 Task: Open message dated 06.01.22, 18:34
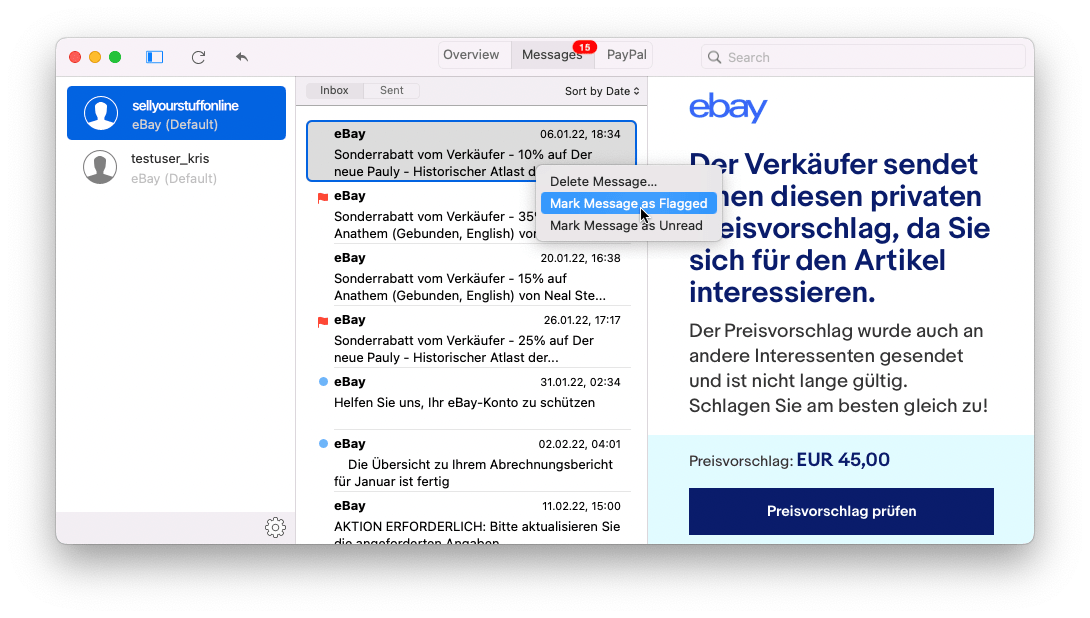[x=471, y=152]
